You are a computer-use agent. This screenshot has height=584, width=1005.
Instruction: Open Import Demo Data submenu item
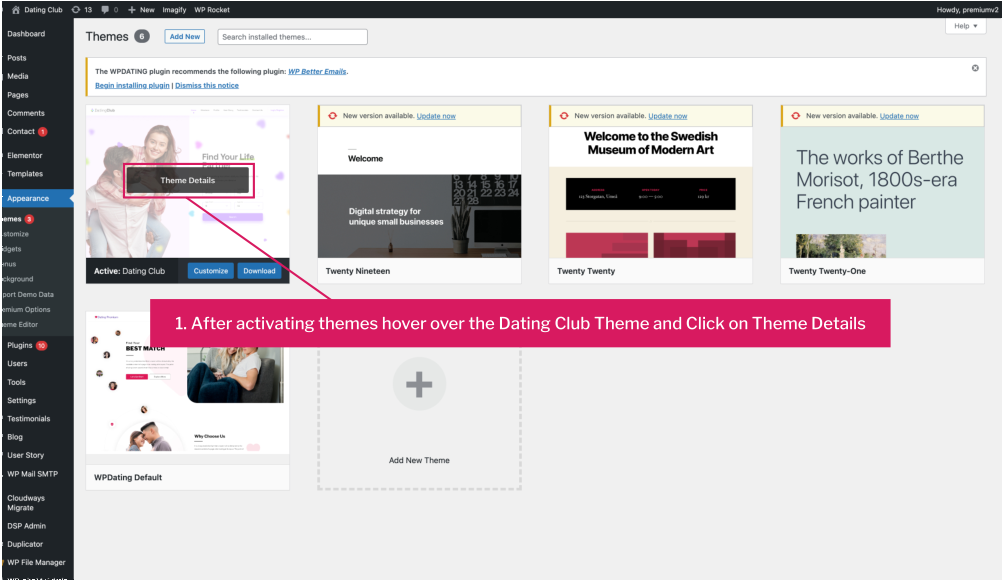28,295
